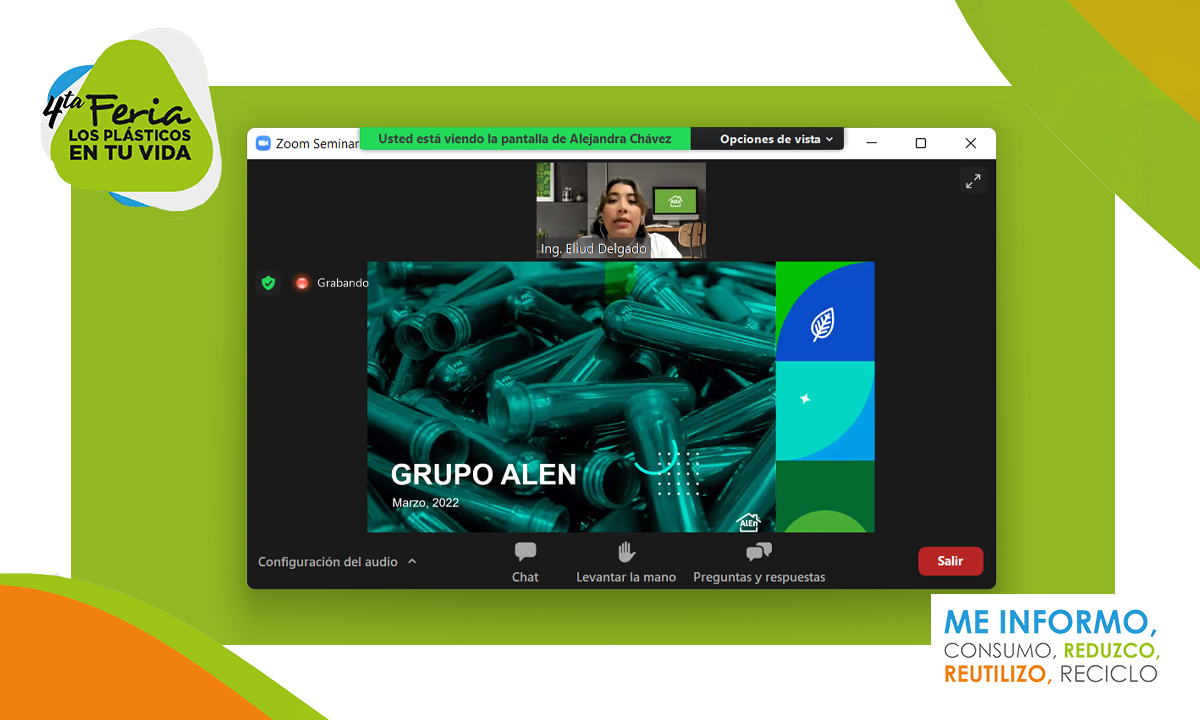
Task: Click the red Grabando recording indicator
Action: (302, 283)
